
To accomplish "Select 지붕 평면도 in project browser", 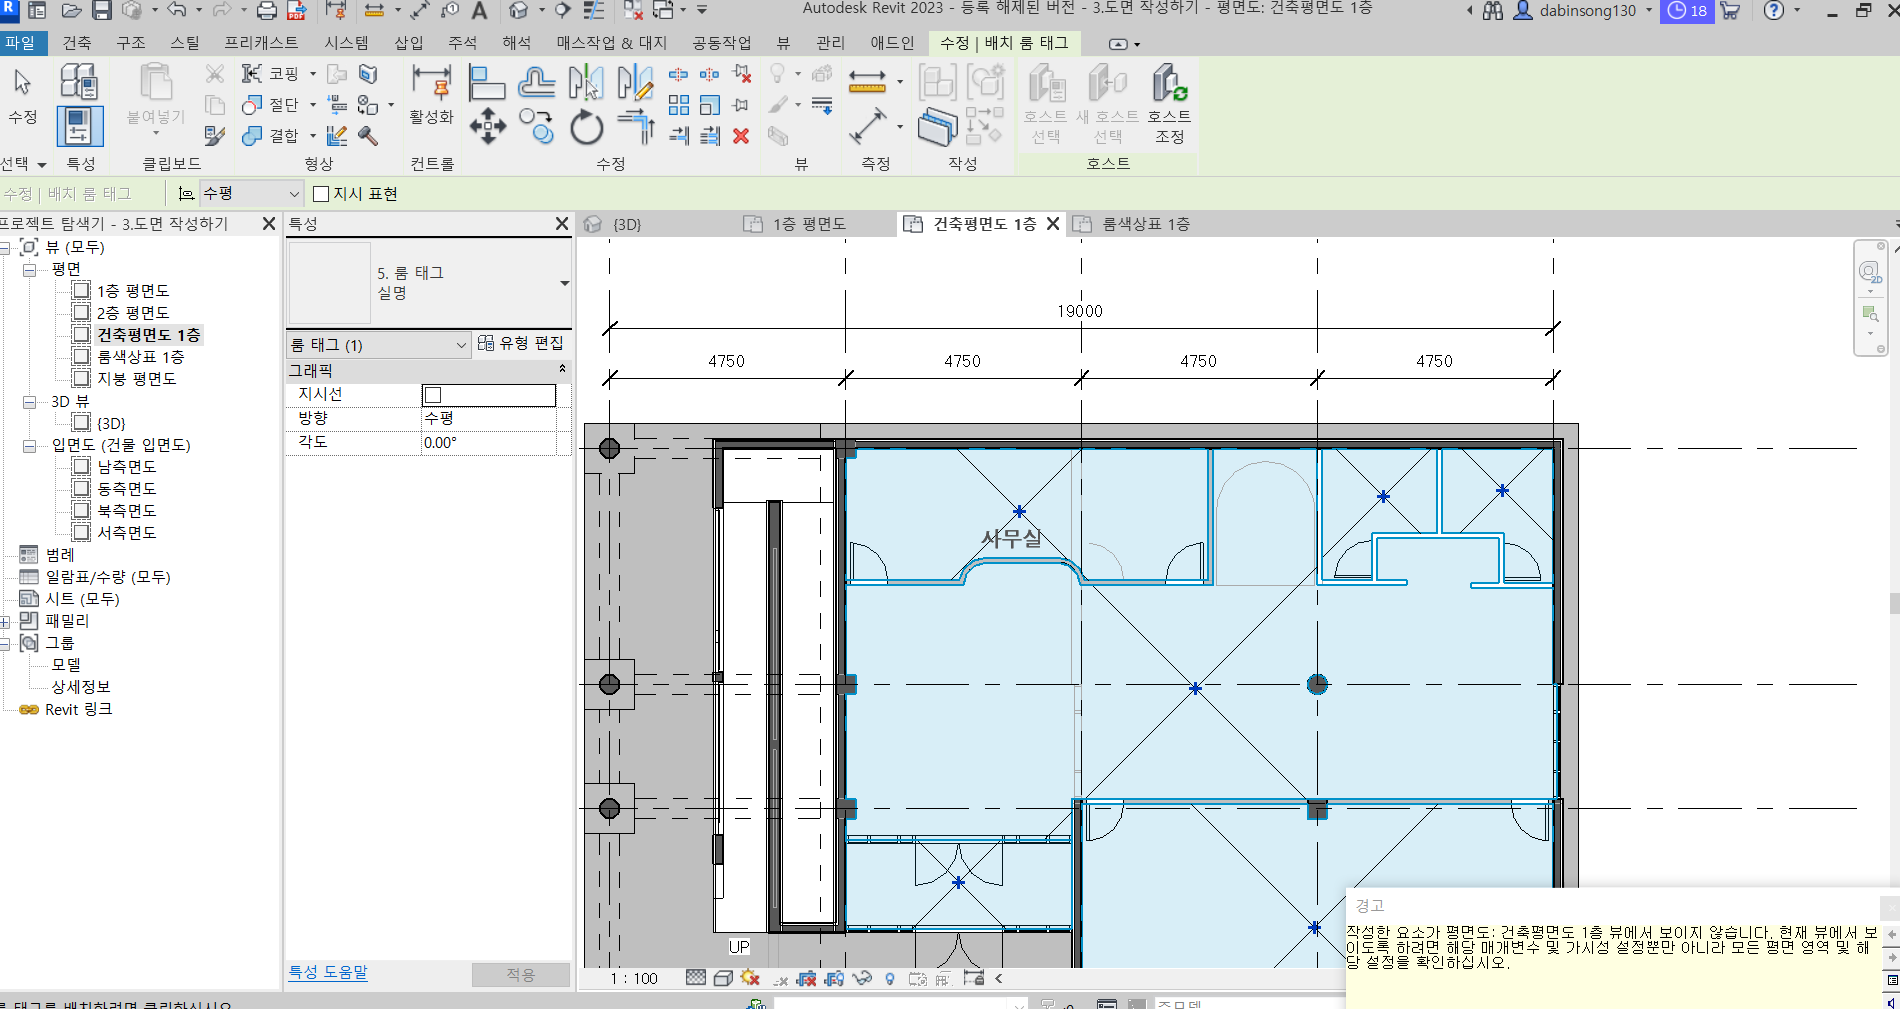I will 136,379.
